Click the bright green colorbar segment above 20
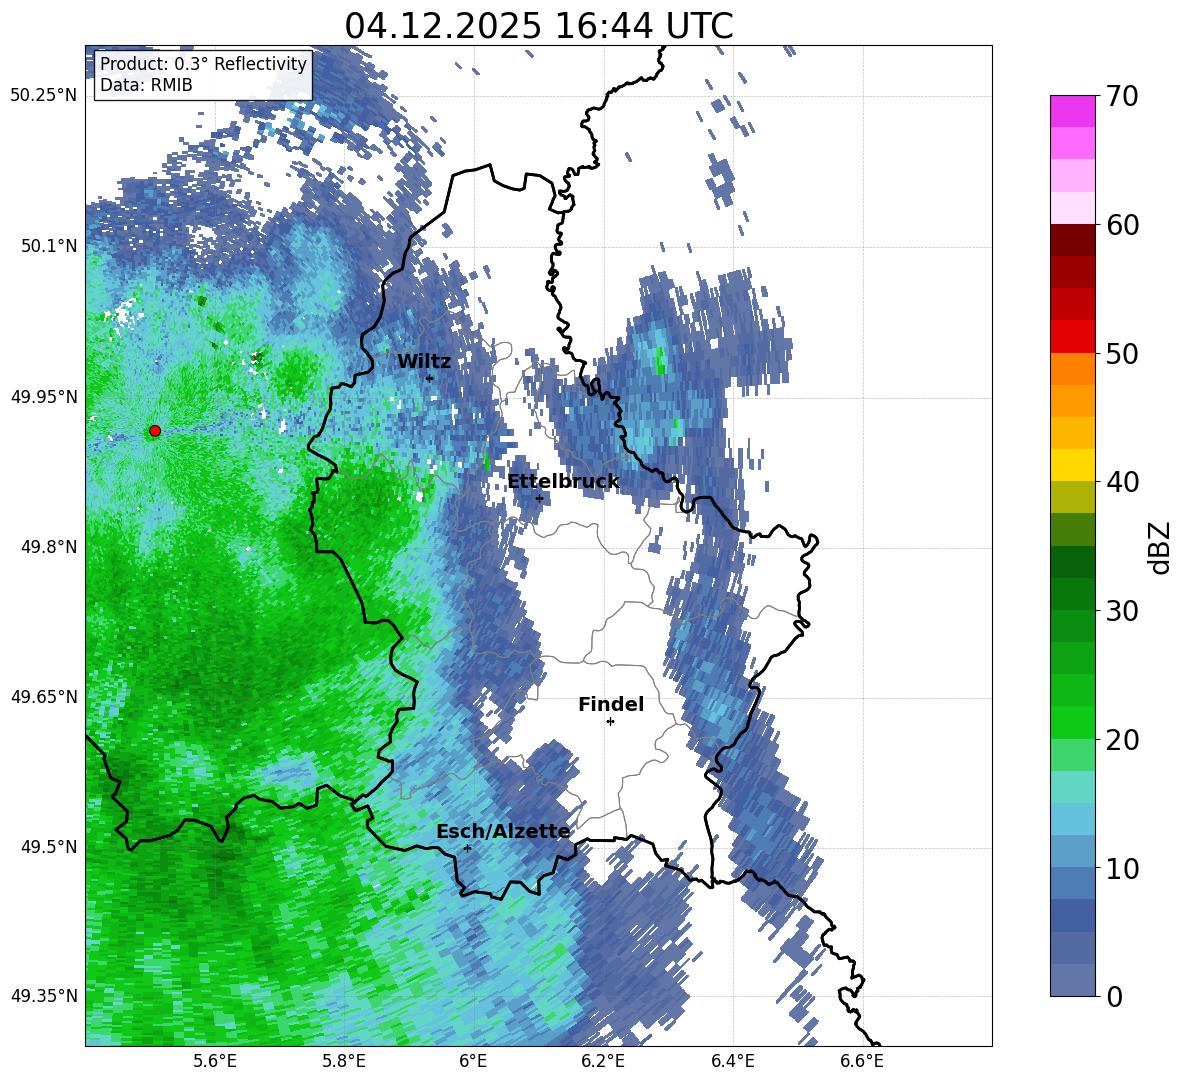 tap(1072, 722)
